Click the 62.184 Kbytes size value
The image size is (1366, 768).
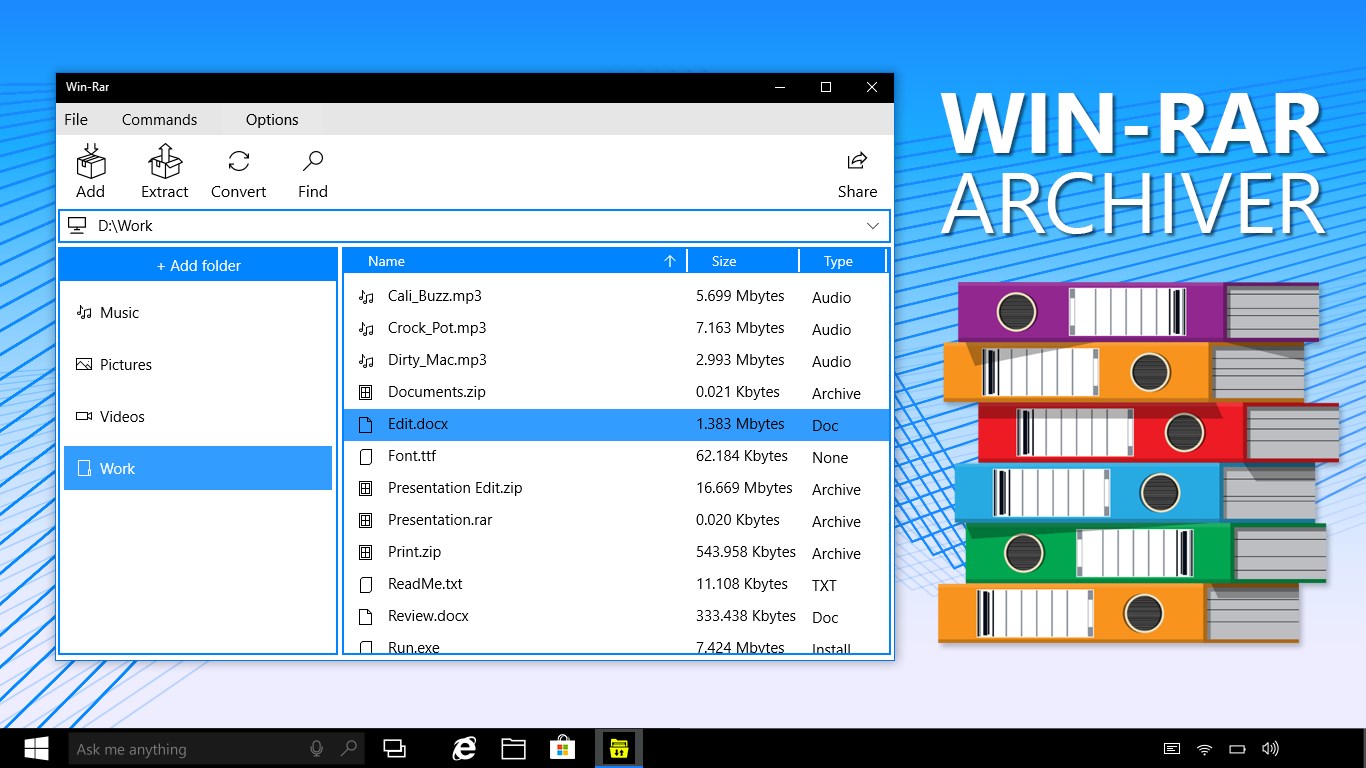click(742, 456)
